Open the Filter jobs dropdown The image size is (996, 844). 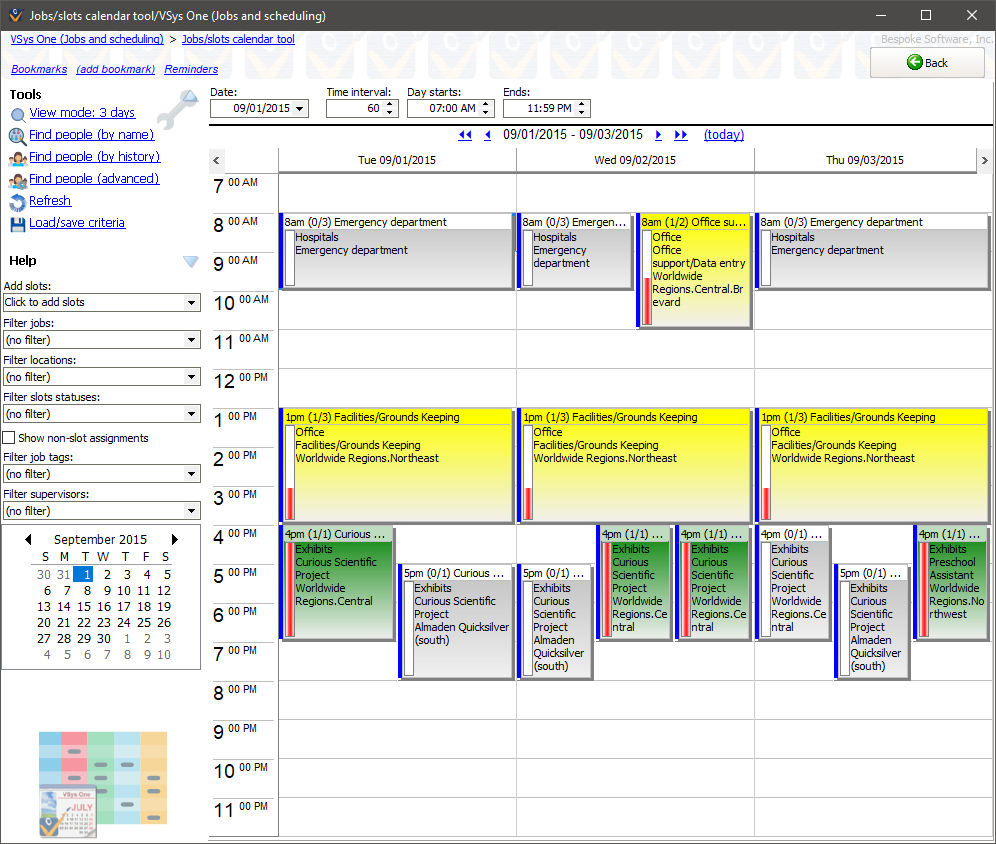(190, 339)
